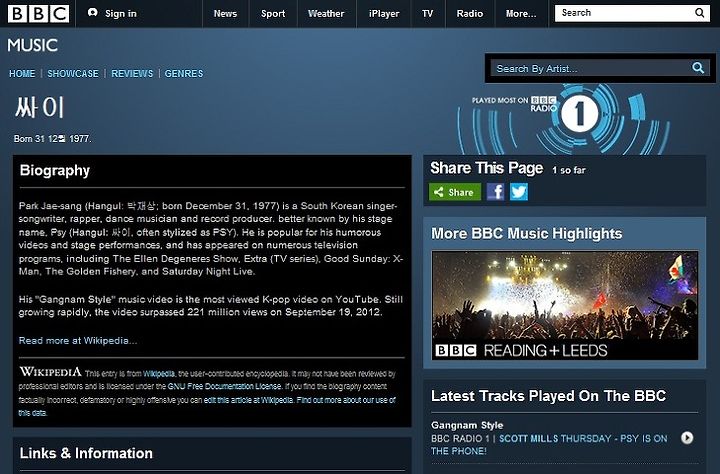Click the BBC logo
Image resolution: width=720 pixels, height=474 pixels.
[x=38, y=13]
